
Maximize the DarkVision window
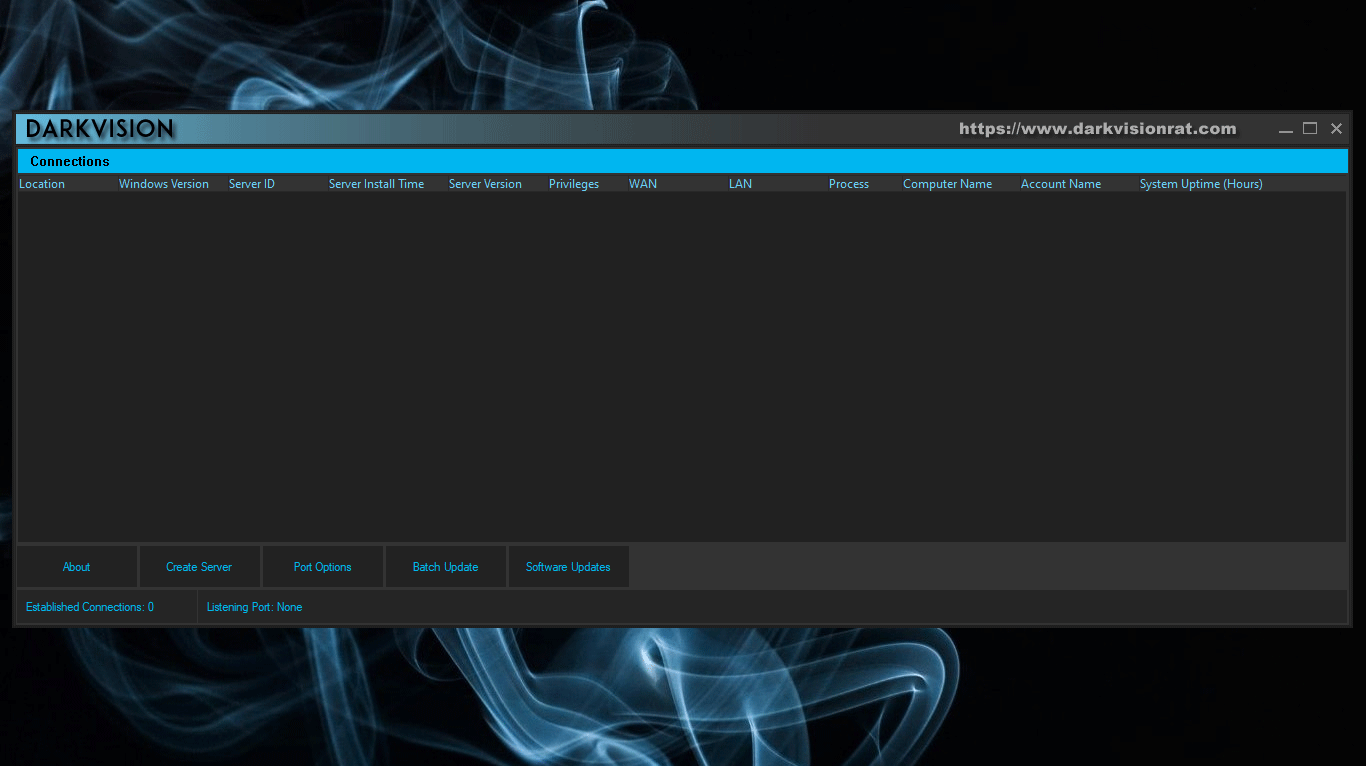coord(1310,129)
